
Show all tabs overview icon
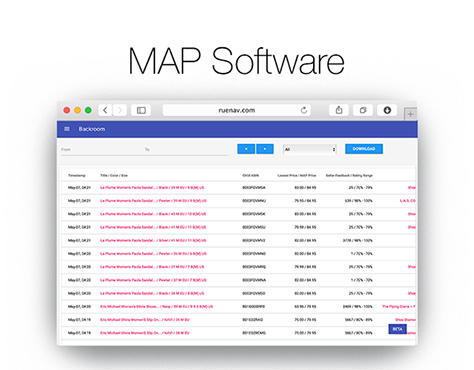(x=363, y=110)
